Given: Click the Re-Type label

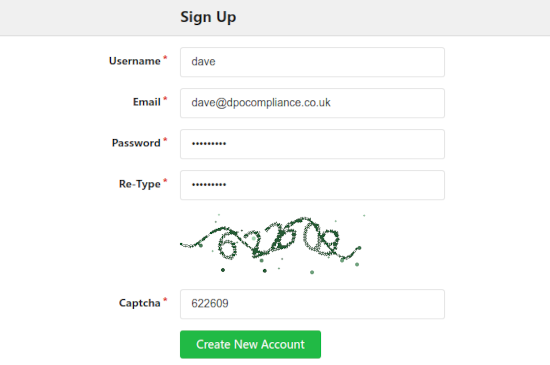Looking at the screenshot, I should click(140, 184).
